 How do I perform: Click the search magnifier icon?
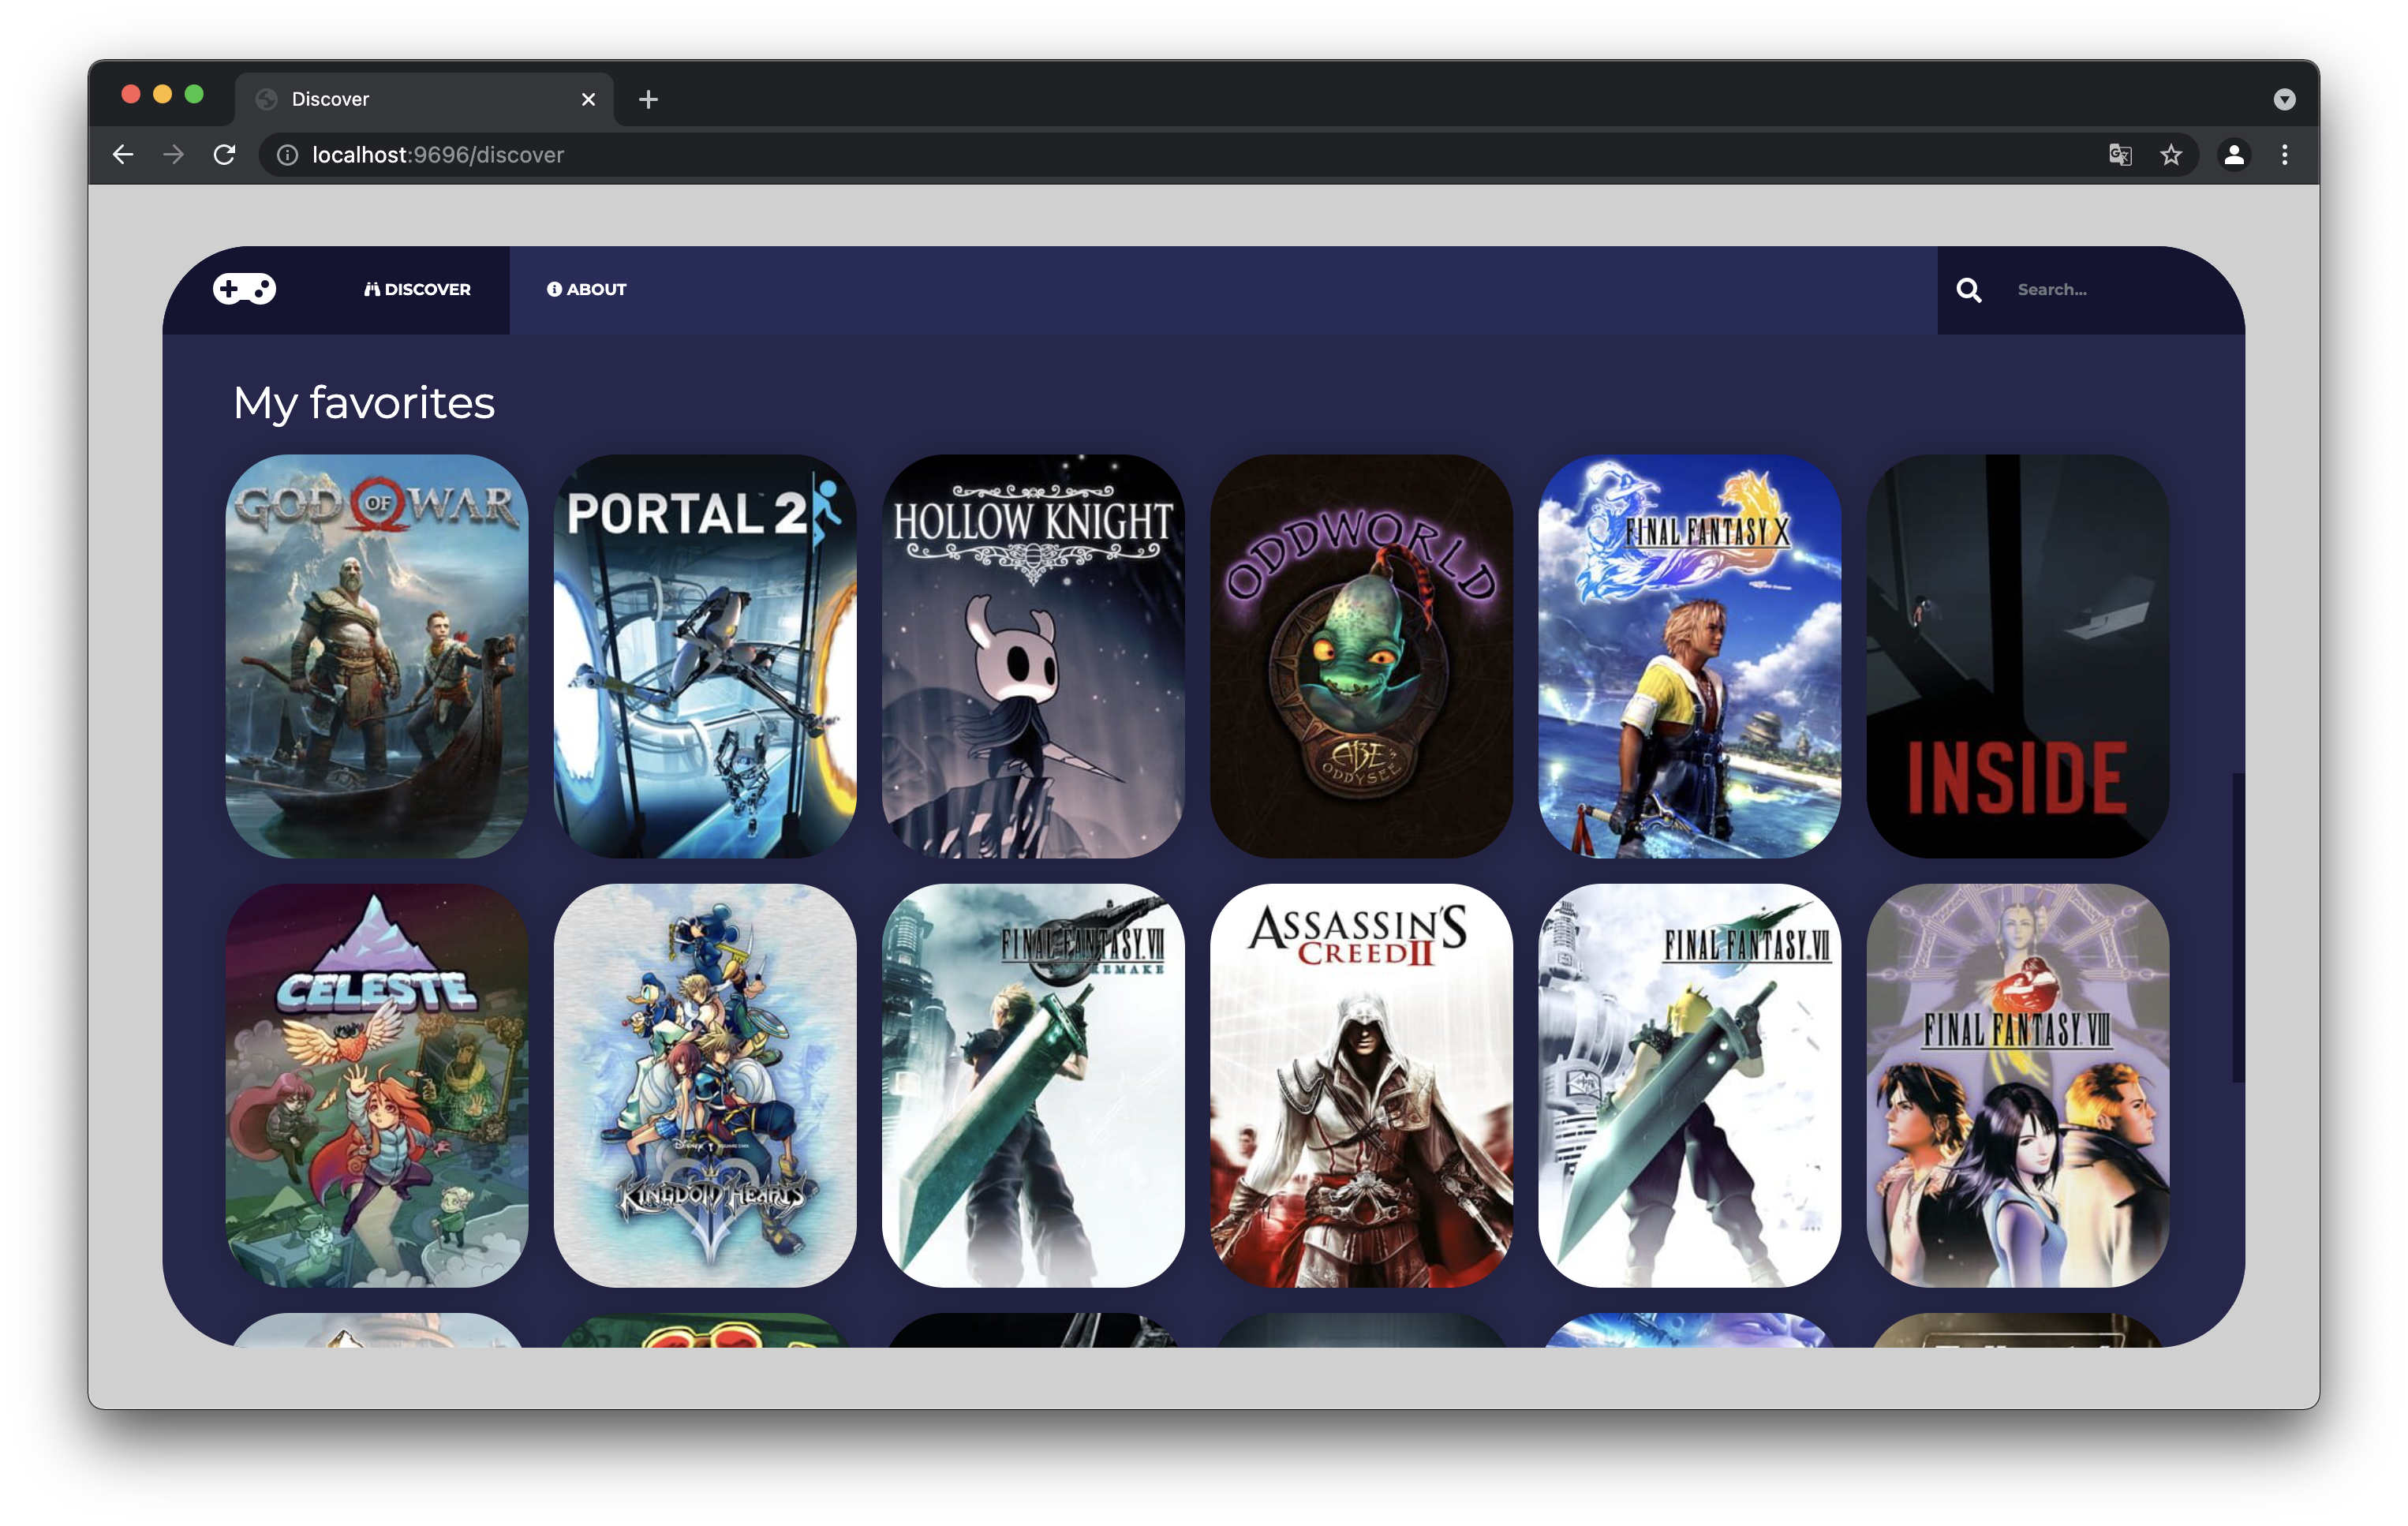[1968, 290]
